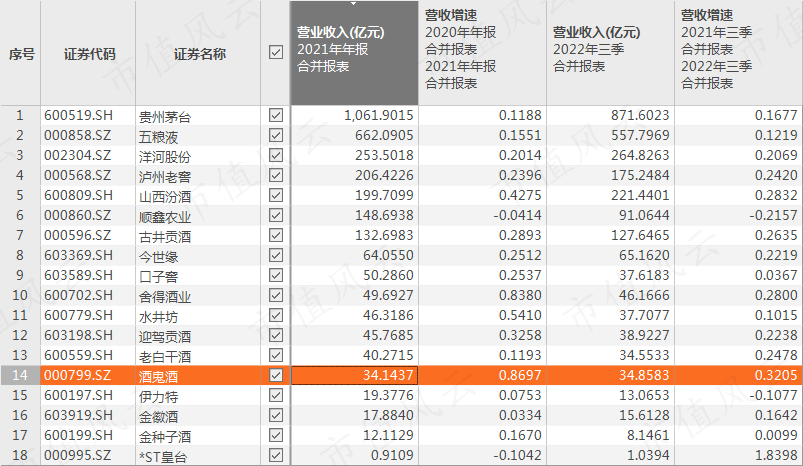
Task: Select the 泸州老窖 name cell
Action: (x=198, y=176)
